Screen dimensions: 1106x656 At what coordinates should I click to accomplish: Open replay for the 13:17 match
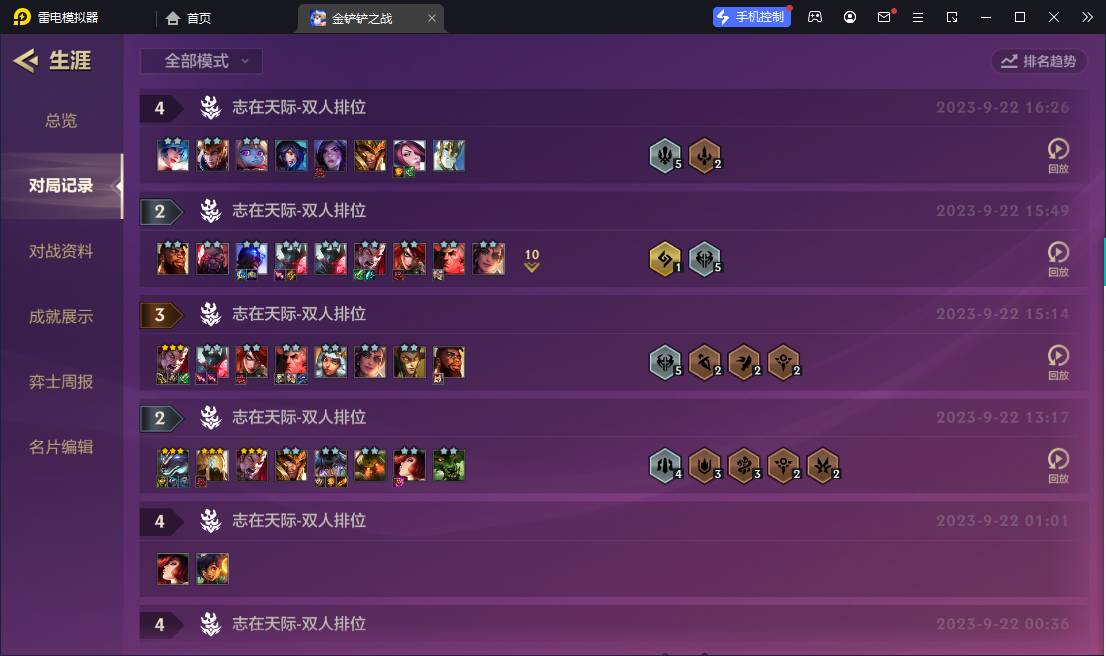[x=1058, y=466]
